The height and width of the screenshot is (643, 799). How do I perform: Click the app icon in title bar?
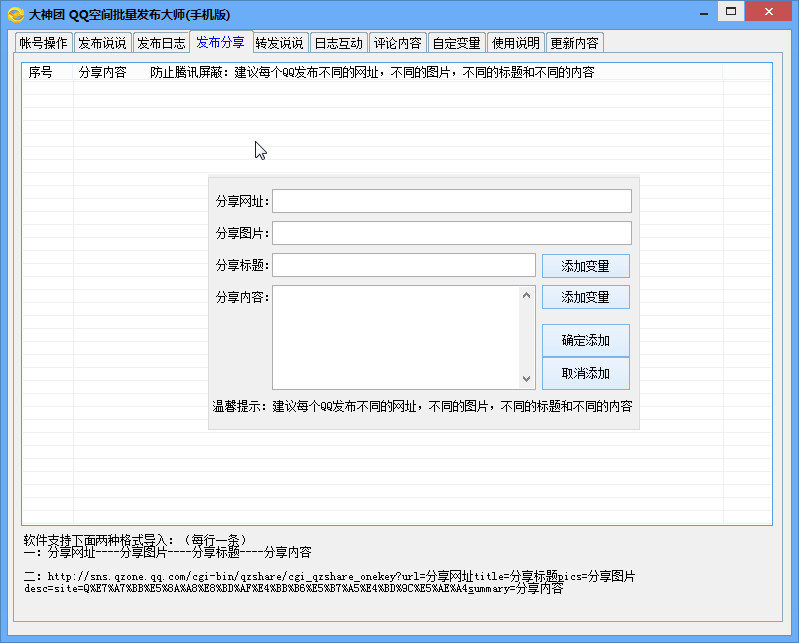(16, 14)
